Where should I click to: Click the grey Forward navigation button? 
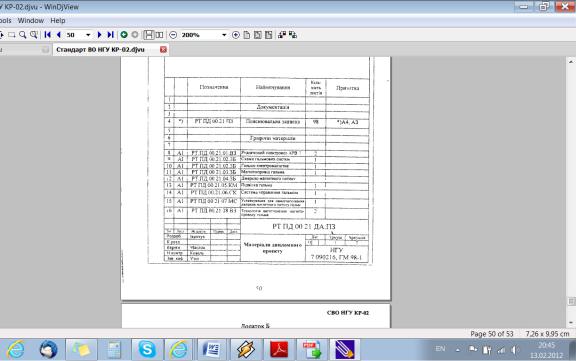[x=135, y=35]
